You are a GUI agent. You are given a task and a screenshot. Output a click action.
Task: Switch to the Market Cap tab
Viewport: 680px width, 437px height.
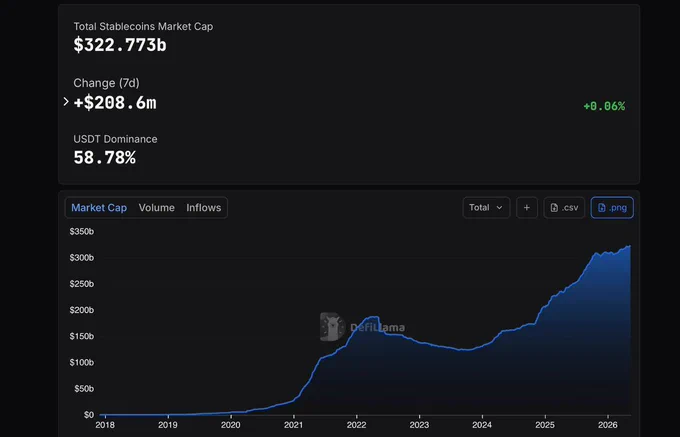[99, 208]
